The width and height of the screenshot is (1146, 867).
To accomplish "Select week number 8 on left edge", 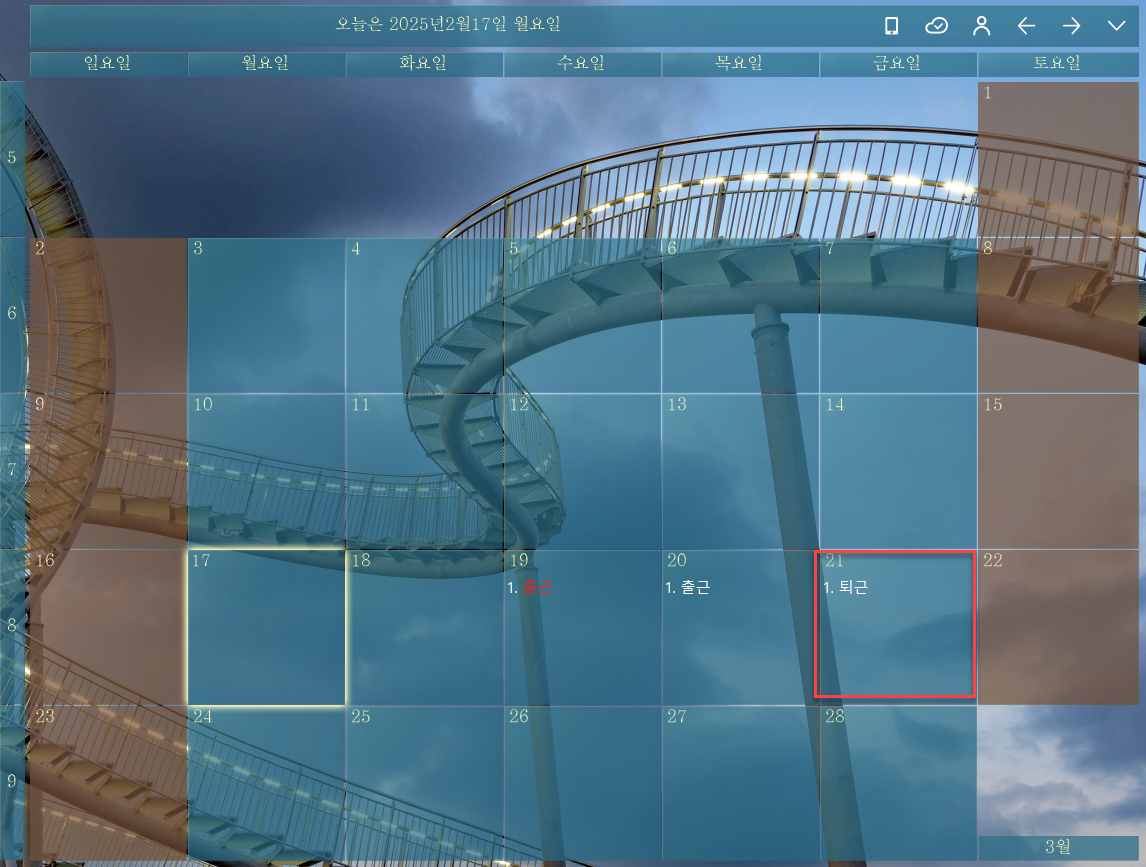I will 12,626.
